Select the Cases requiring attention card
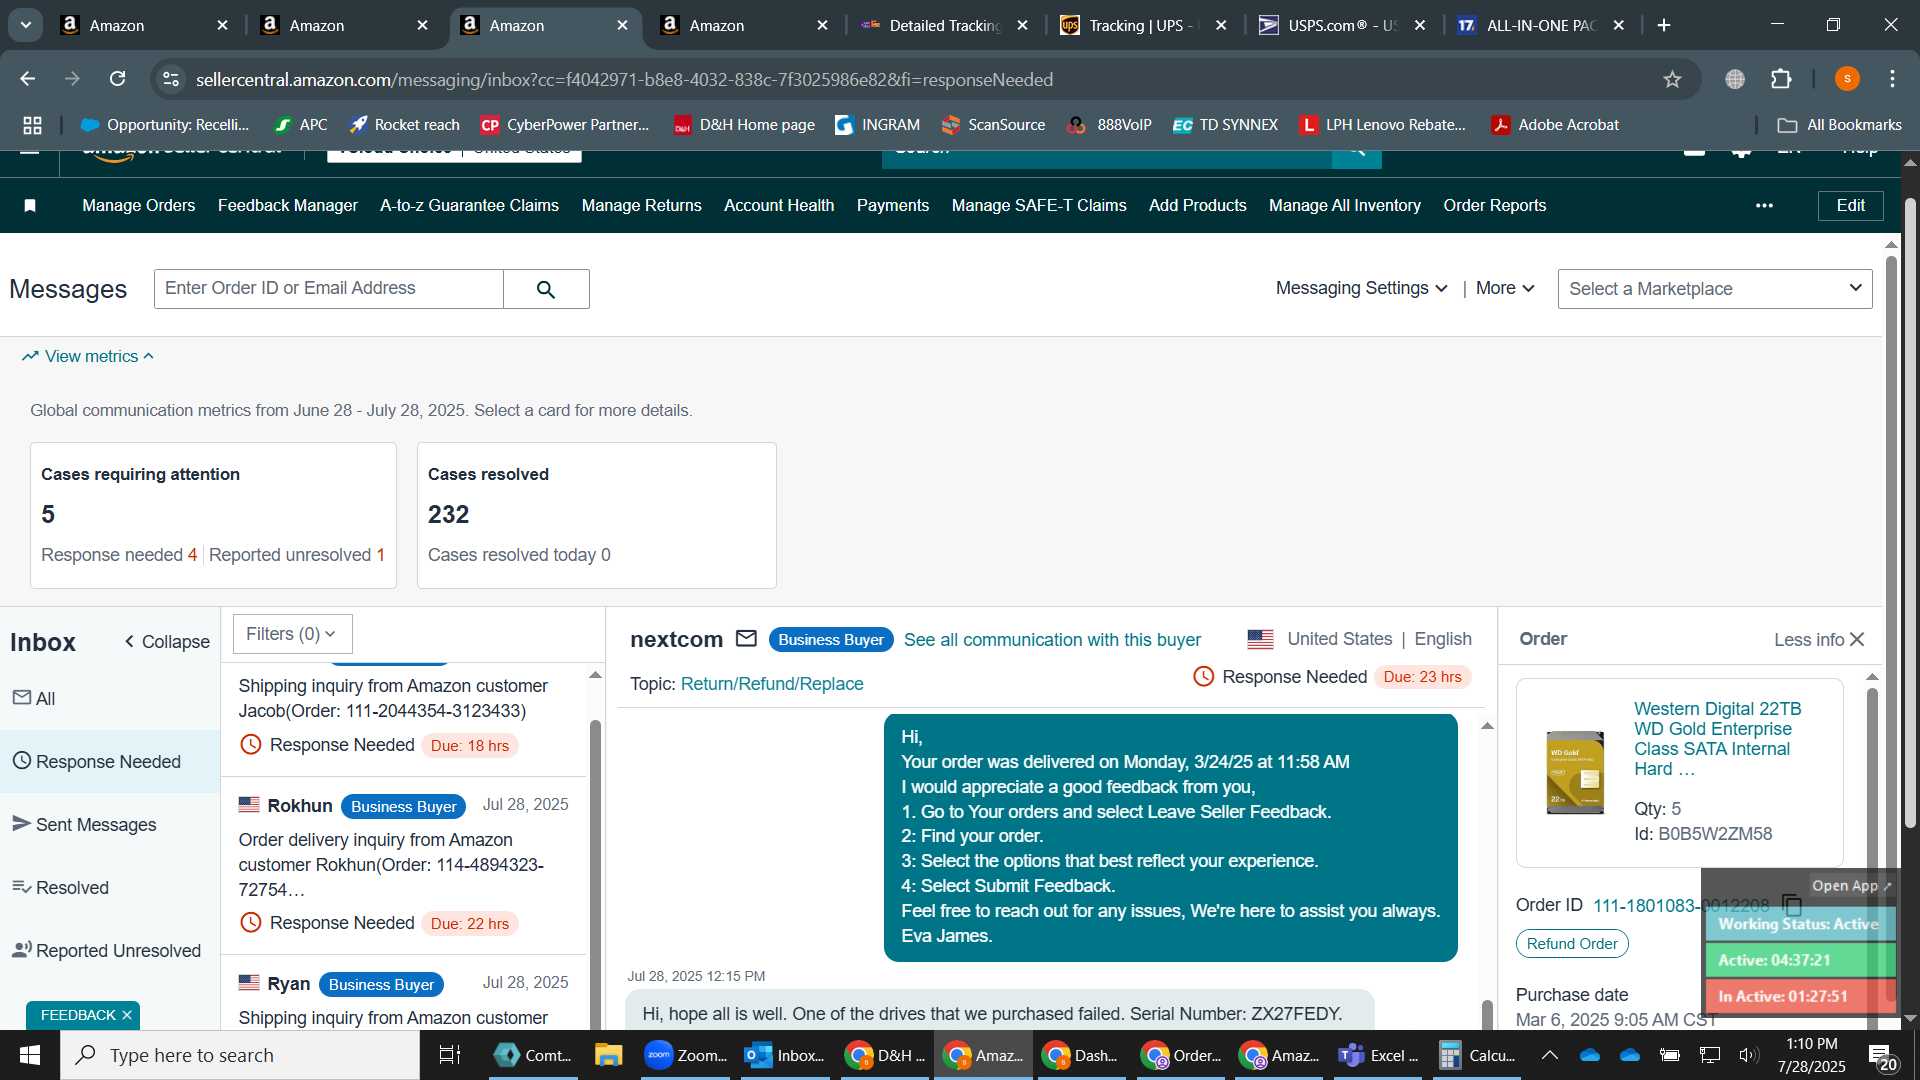Image resolution: width=1920 pixels, height=1080 pixels. (x=213, y=515)
